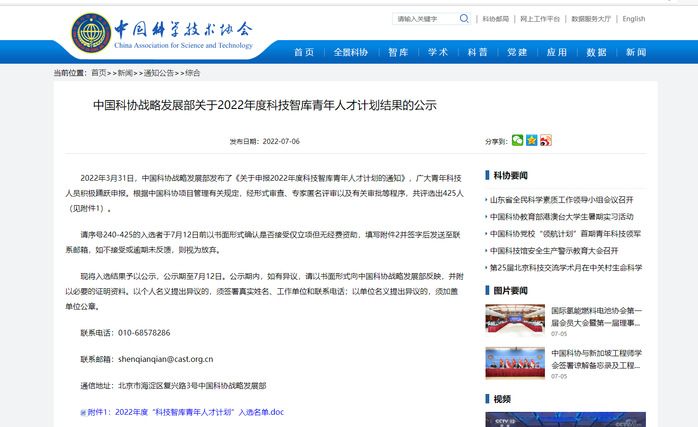Open the hydrogen fuel cell meeting thumbnail

click(515, 320)
